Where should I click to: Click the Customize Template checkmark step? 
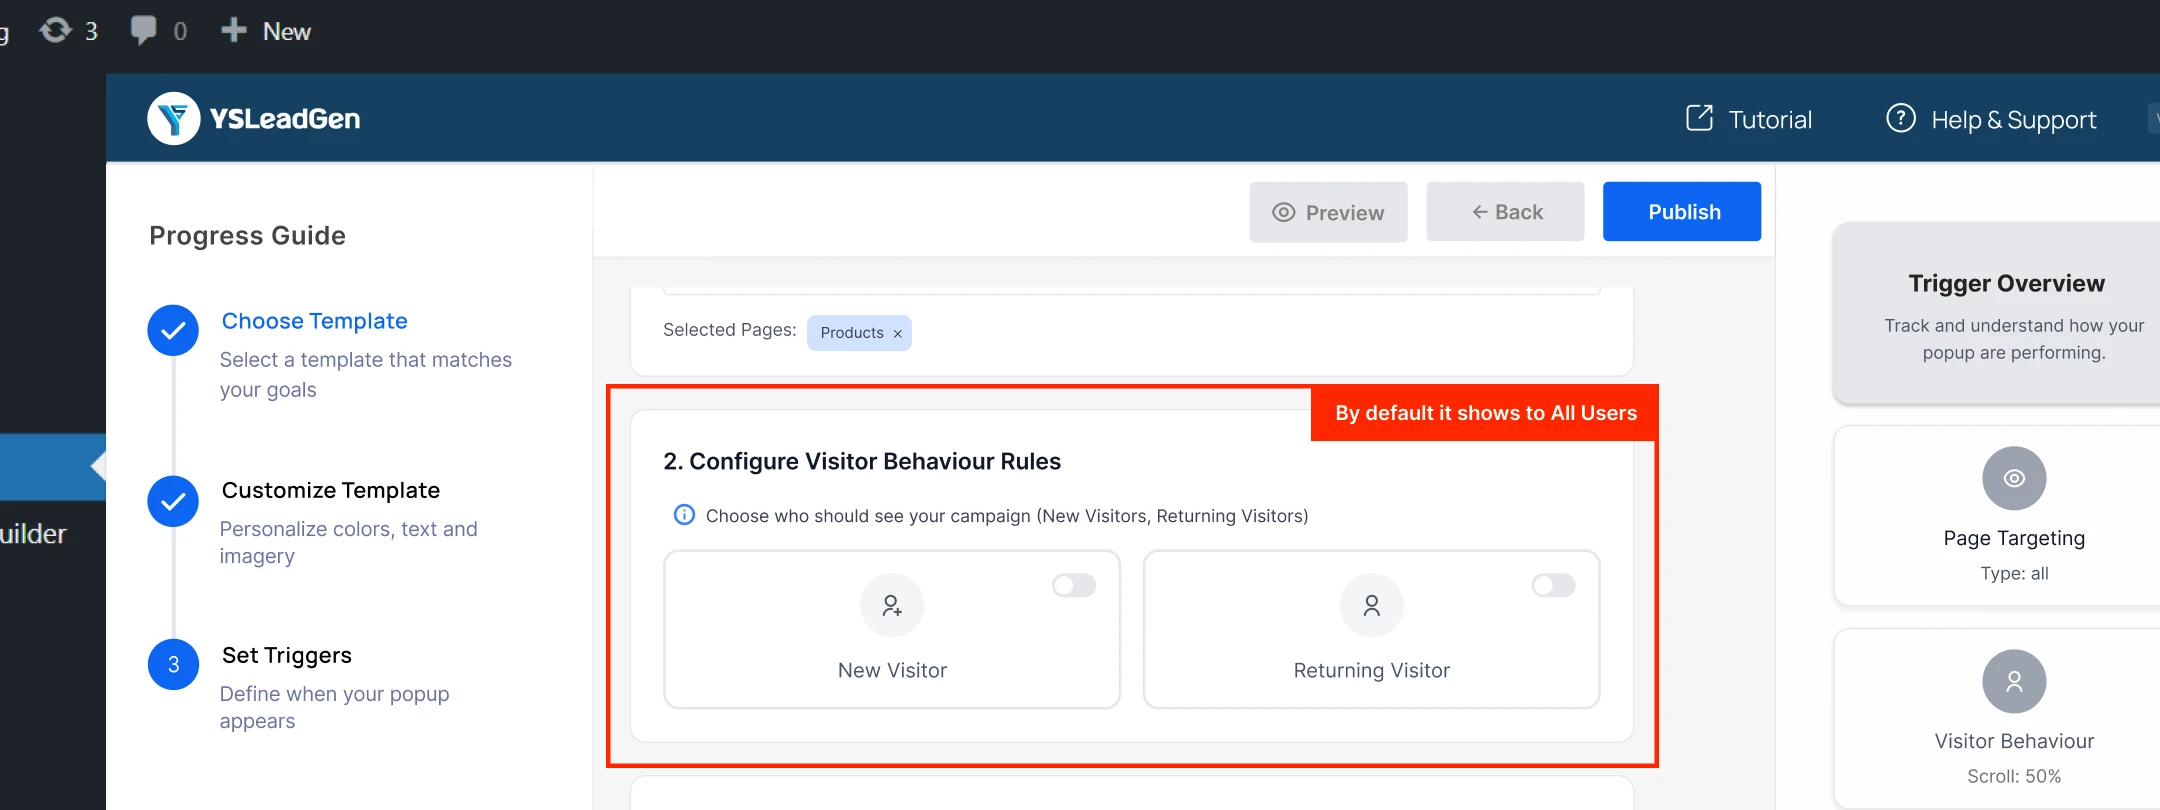(173, 501)
